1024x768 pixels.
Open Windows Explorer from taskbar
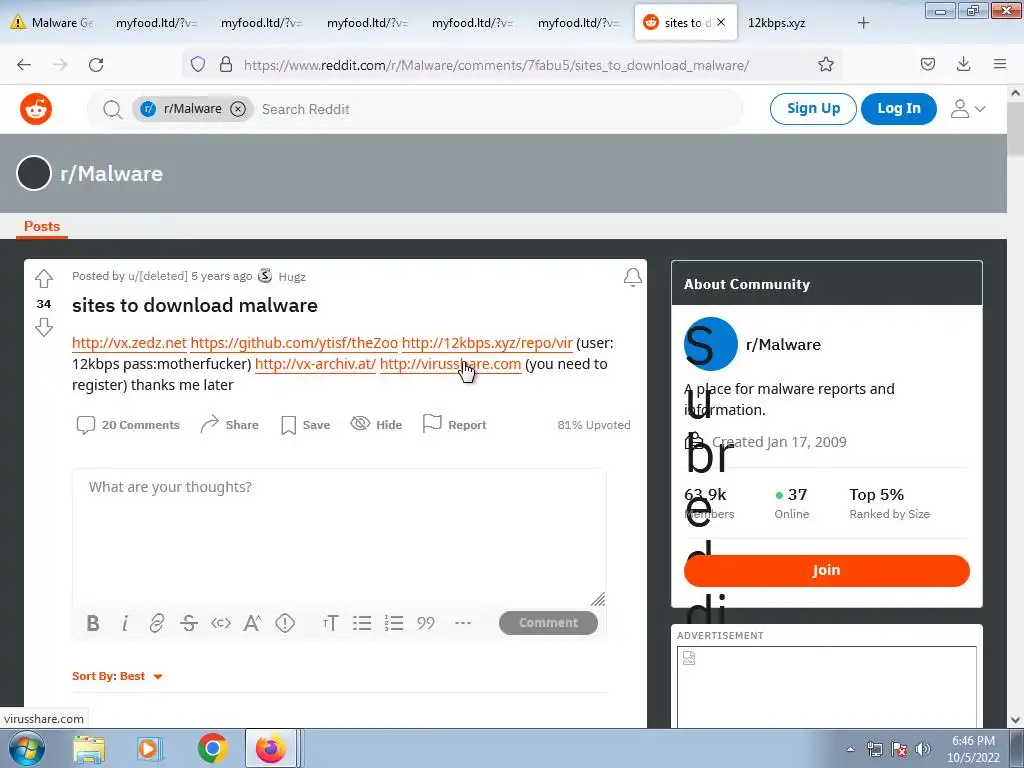tap(89, 749)
